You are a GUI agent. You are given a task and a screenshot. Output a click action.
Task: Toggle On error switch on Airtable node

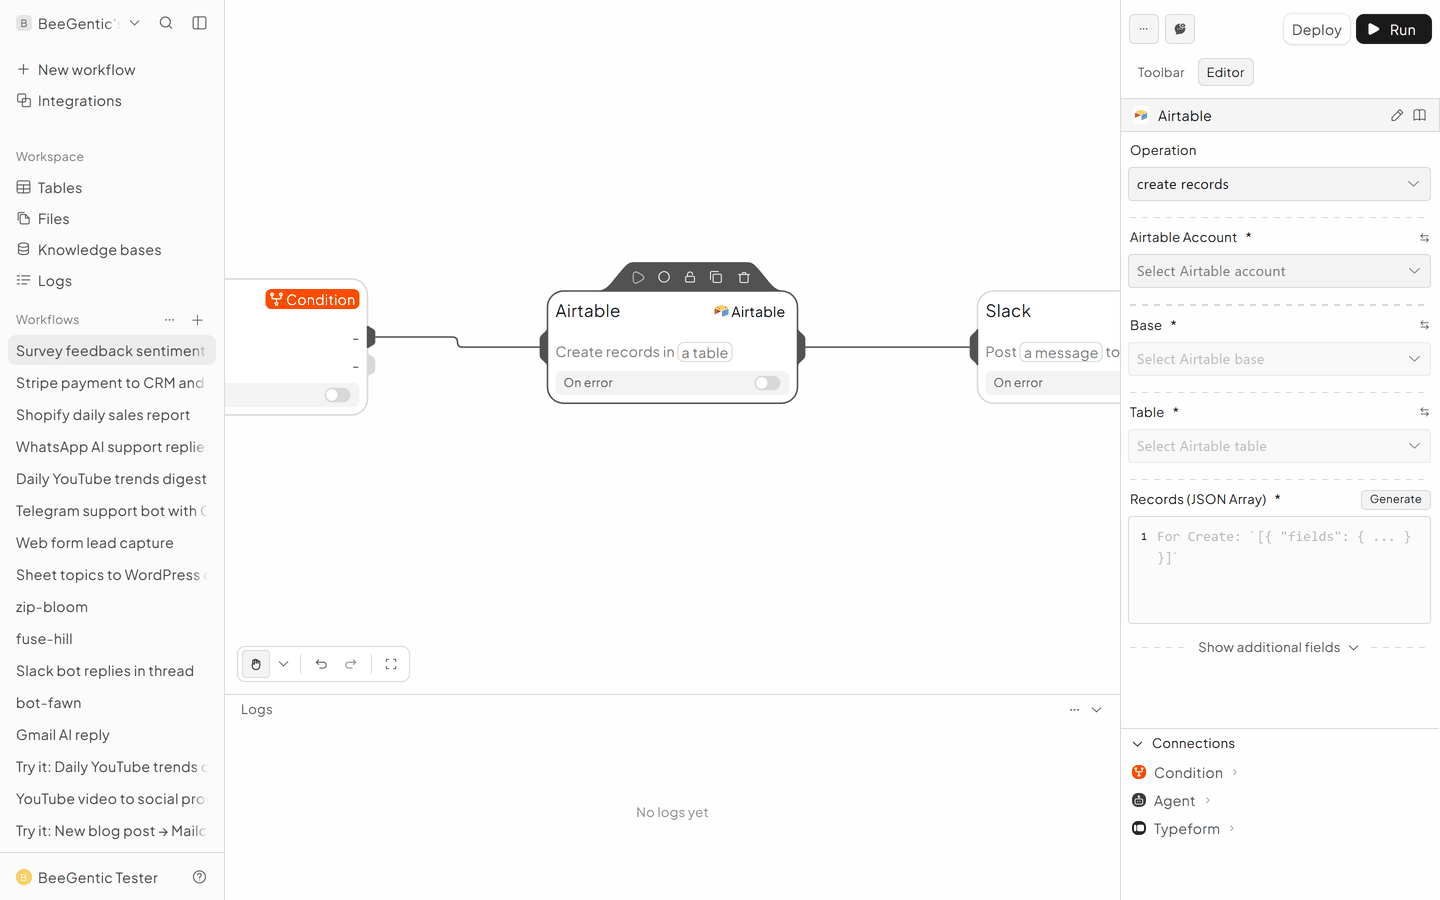767,383
